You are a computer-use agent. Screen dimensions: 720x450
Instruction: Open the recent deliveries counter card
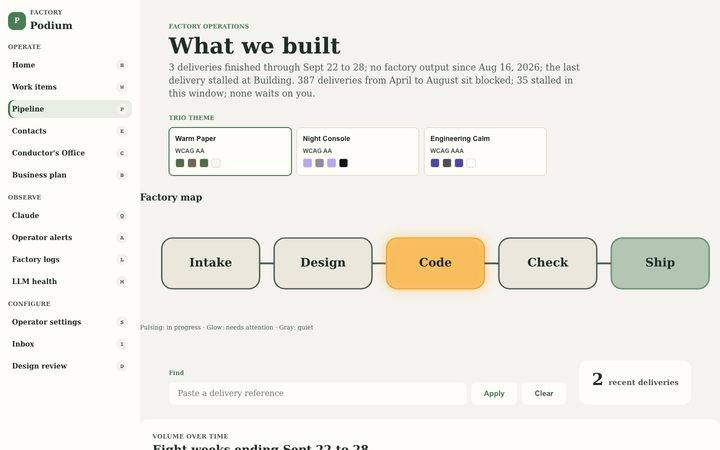click(x=635, y=382)
